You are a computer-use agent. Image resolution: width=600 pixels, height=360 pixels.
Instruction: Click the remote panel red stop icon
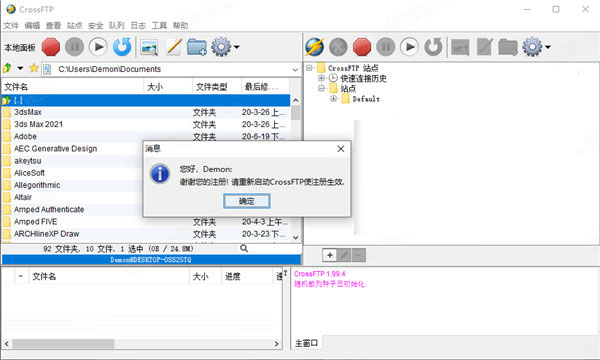362,47
